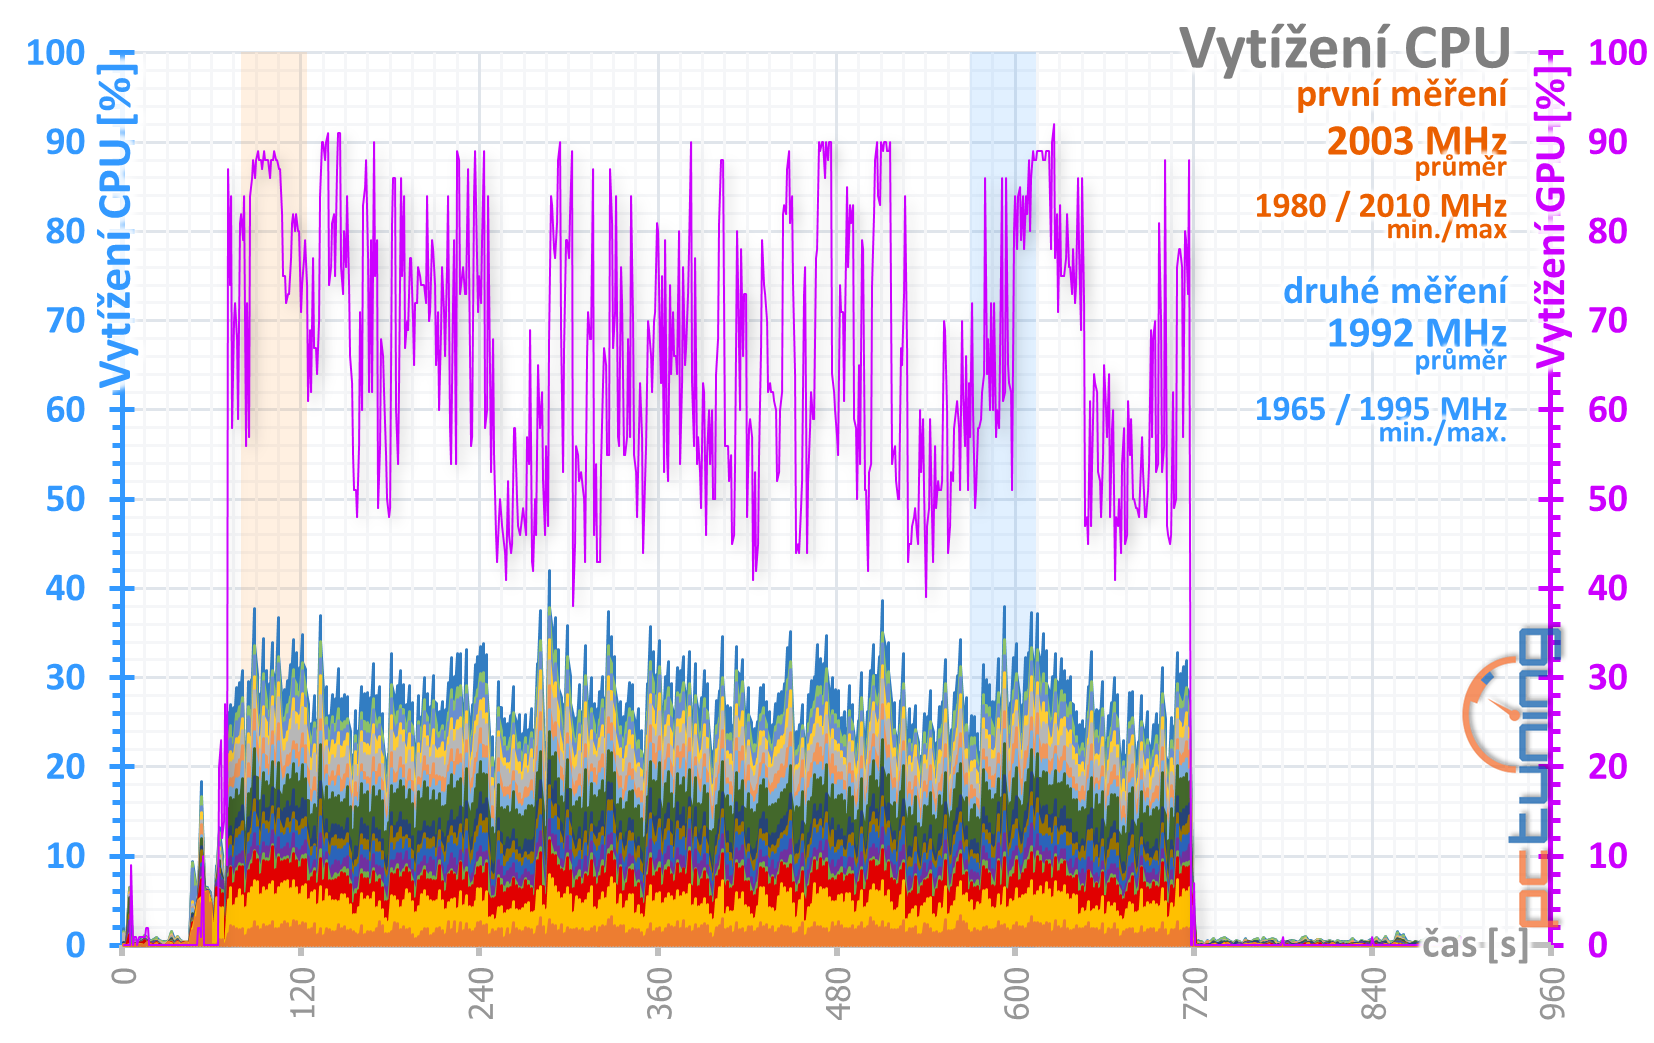The image size is (1654, 1043).
Task: Click the orange "průměr" caption
Action: [1460, 167]
